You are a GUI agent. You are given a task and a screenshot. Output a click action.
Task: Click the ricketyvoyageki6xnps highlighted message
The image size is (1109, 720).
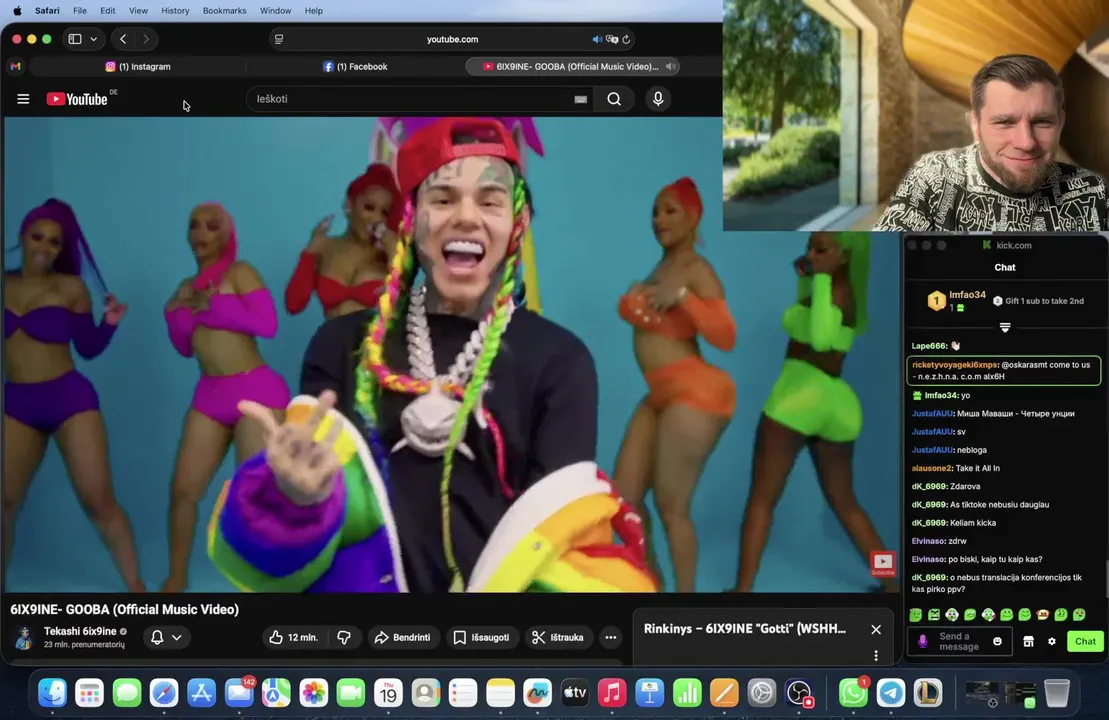[x=1004, y=371]
